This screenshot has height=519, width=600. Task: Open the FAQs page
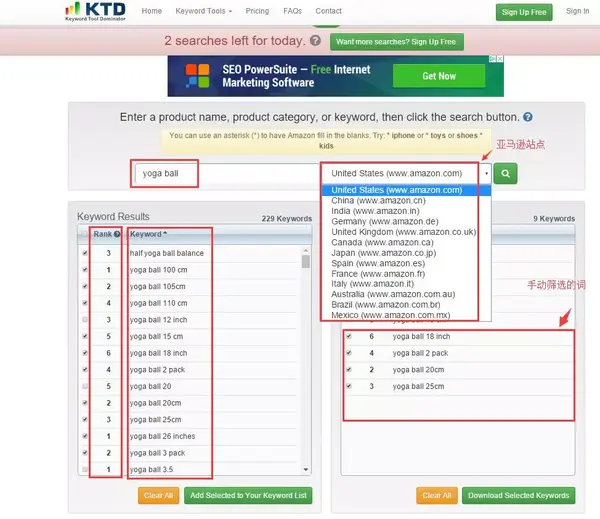pos(292,11)
